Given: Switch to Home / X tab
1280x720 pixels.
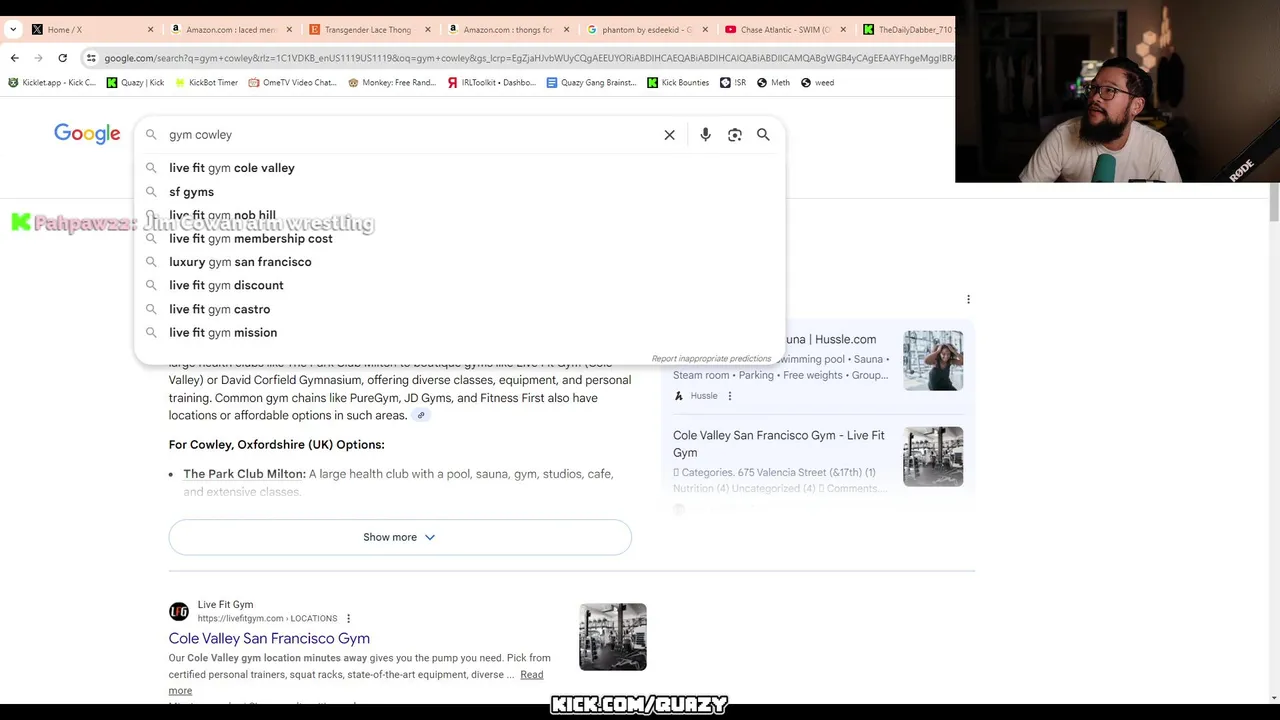Looking at the screenshot, I should pyautogui.click(x=90, y=30).
